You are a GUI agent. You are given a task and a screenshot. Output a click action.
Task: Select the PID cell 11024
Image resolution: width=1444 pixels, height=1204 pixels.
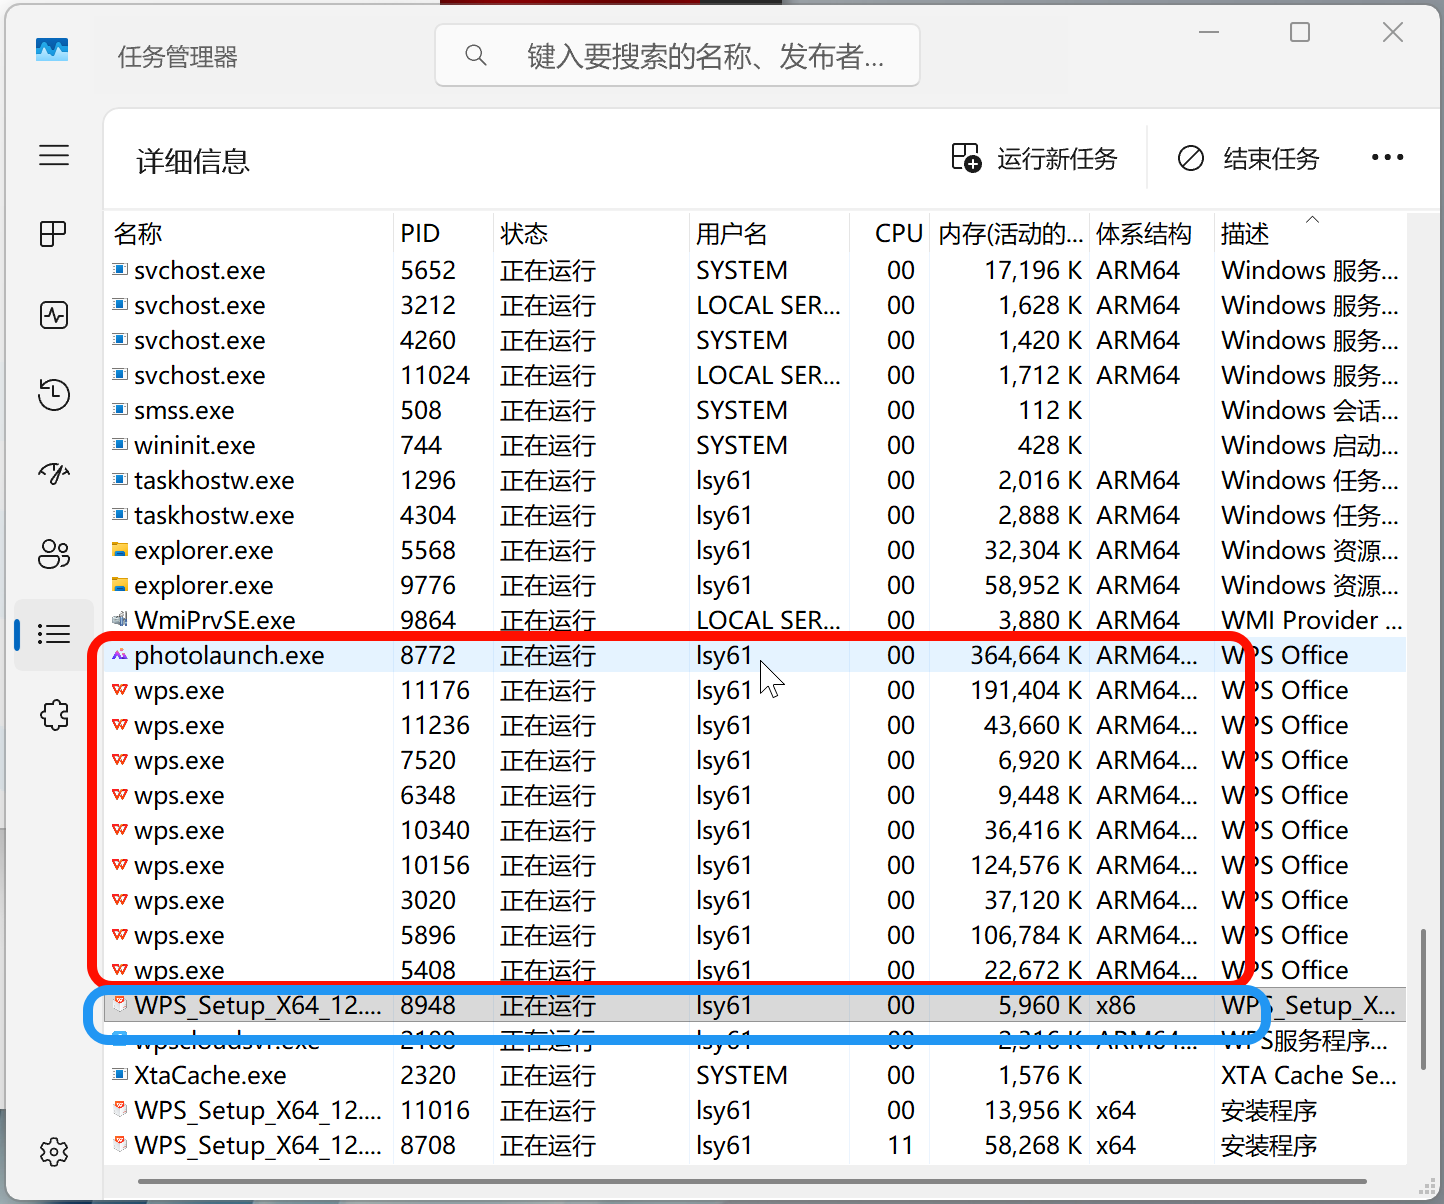pyautogui.click(x=435, y=375)
